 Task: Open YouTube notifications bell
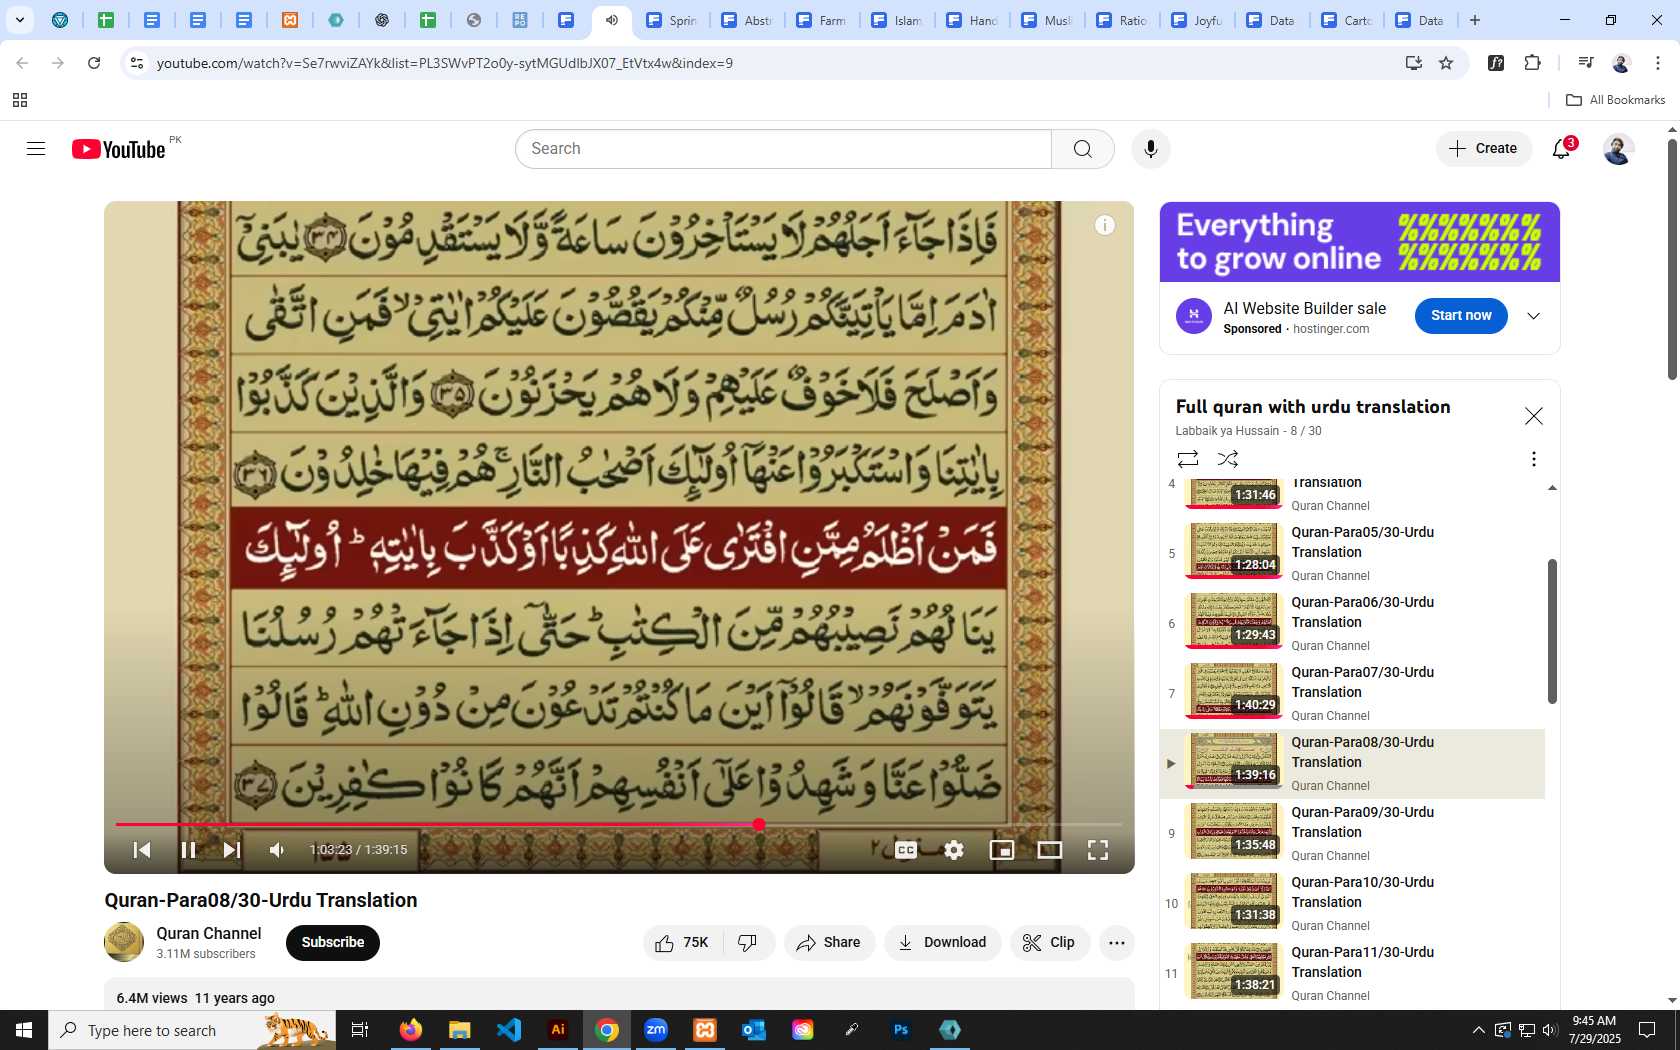[1562, 149]
